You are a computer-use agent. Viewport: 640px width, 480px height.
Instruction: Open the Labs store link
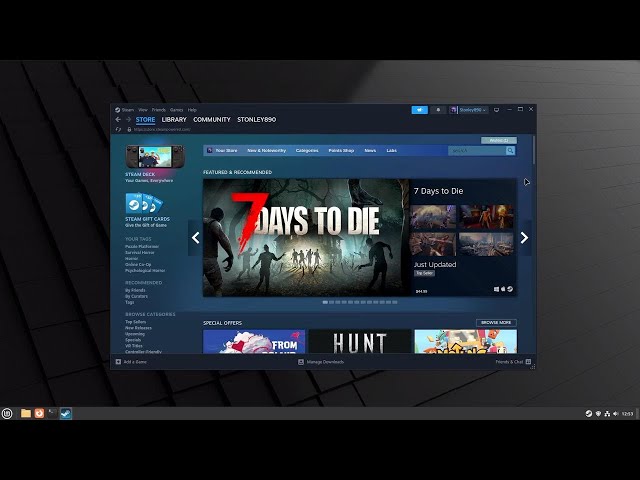(391, 151)
